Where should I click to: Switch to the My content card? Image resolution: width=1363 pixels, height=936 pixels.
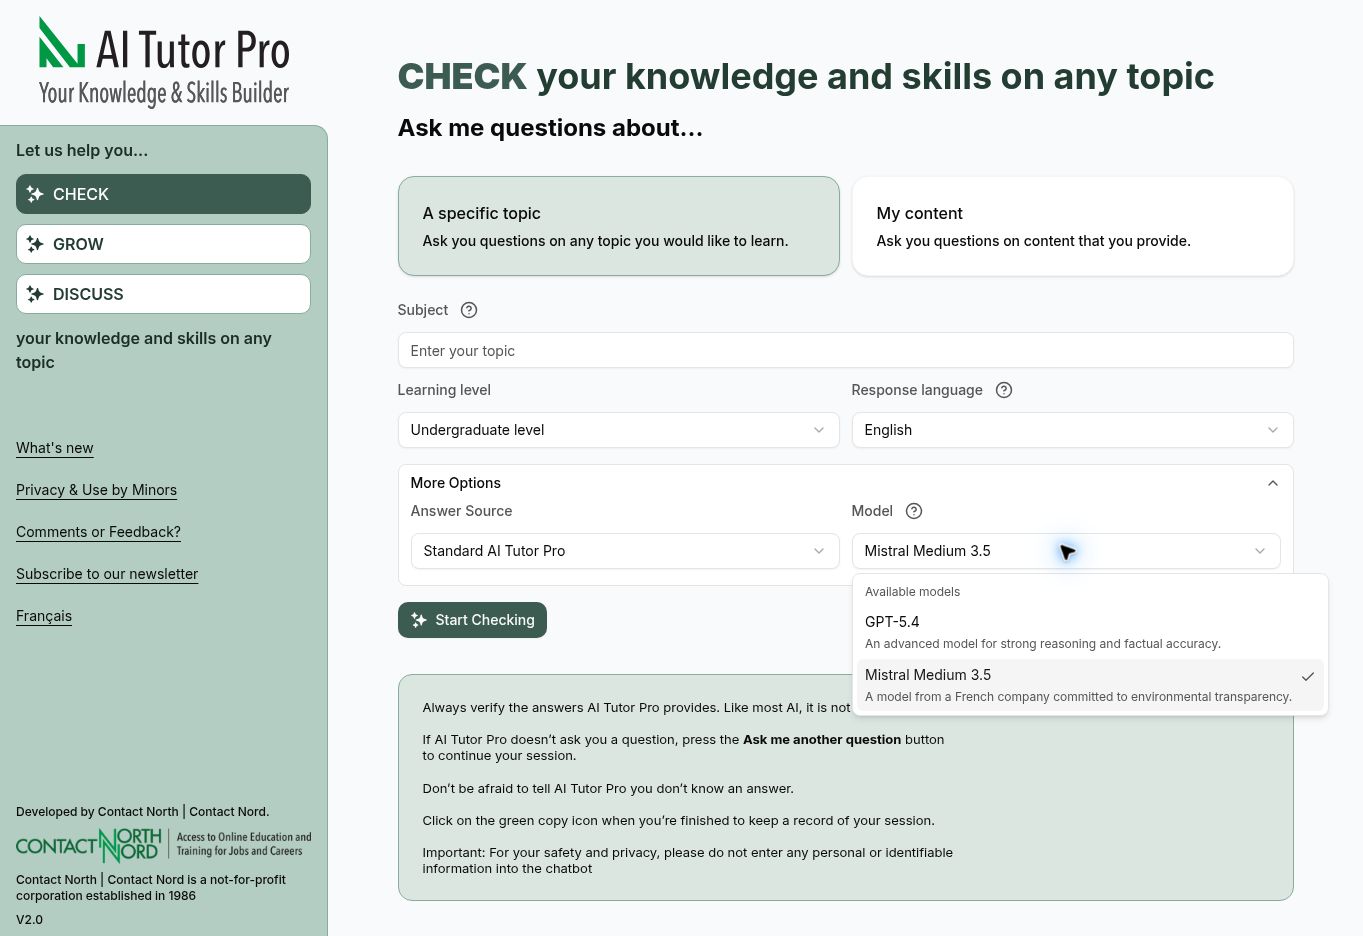pos(1072,226)
